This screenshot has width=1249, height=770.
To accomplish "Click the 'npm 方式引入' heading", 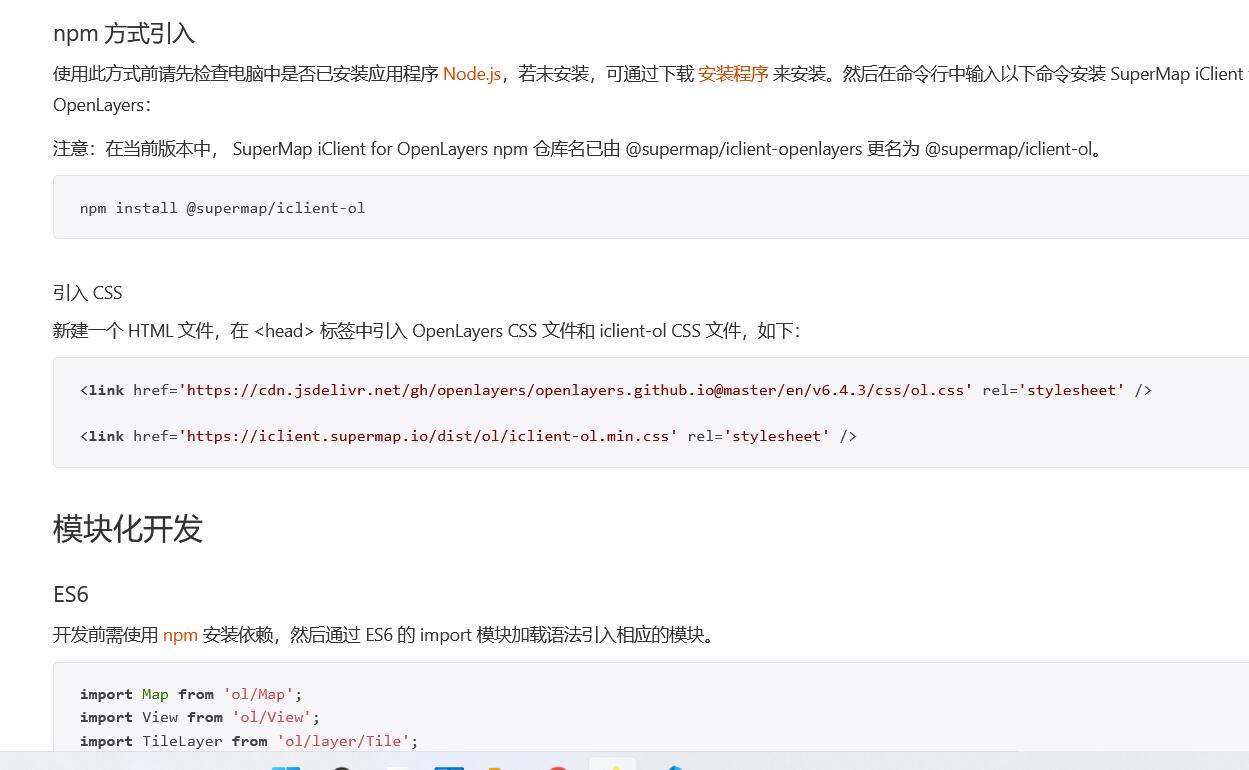I will click(x=124, y=33).
